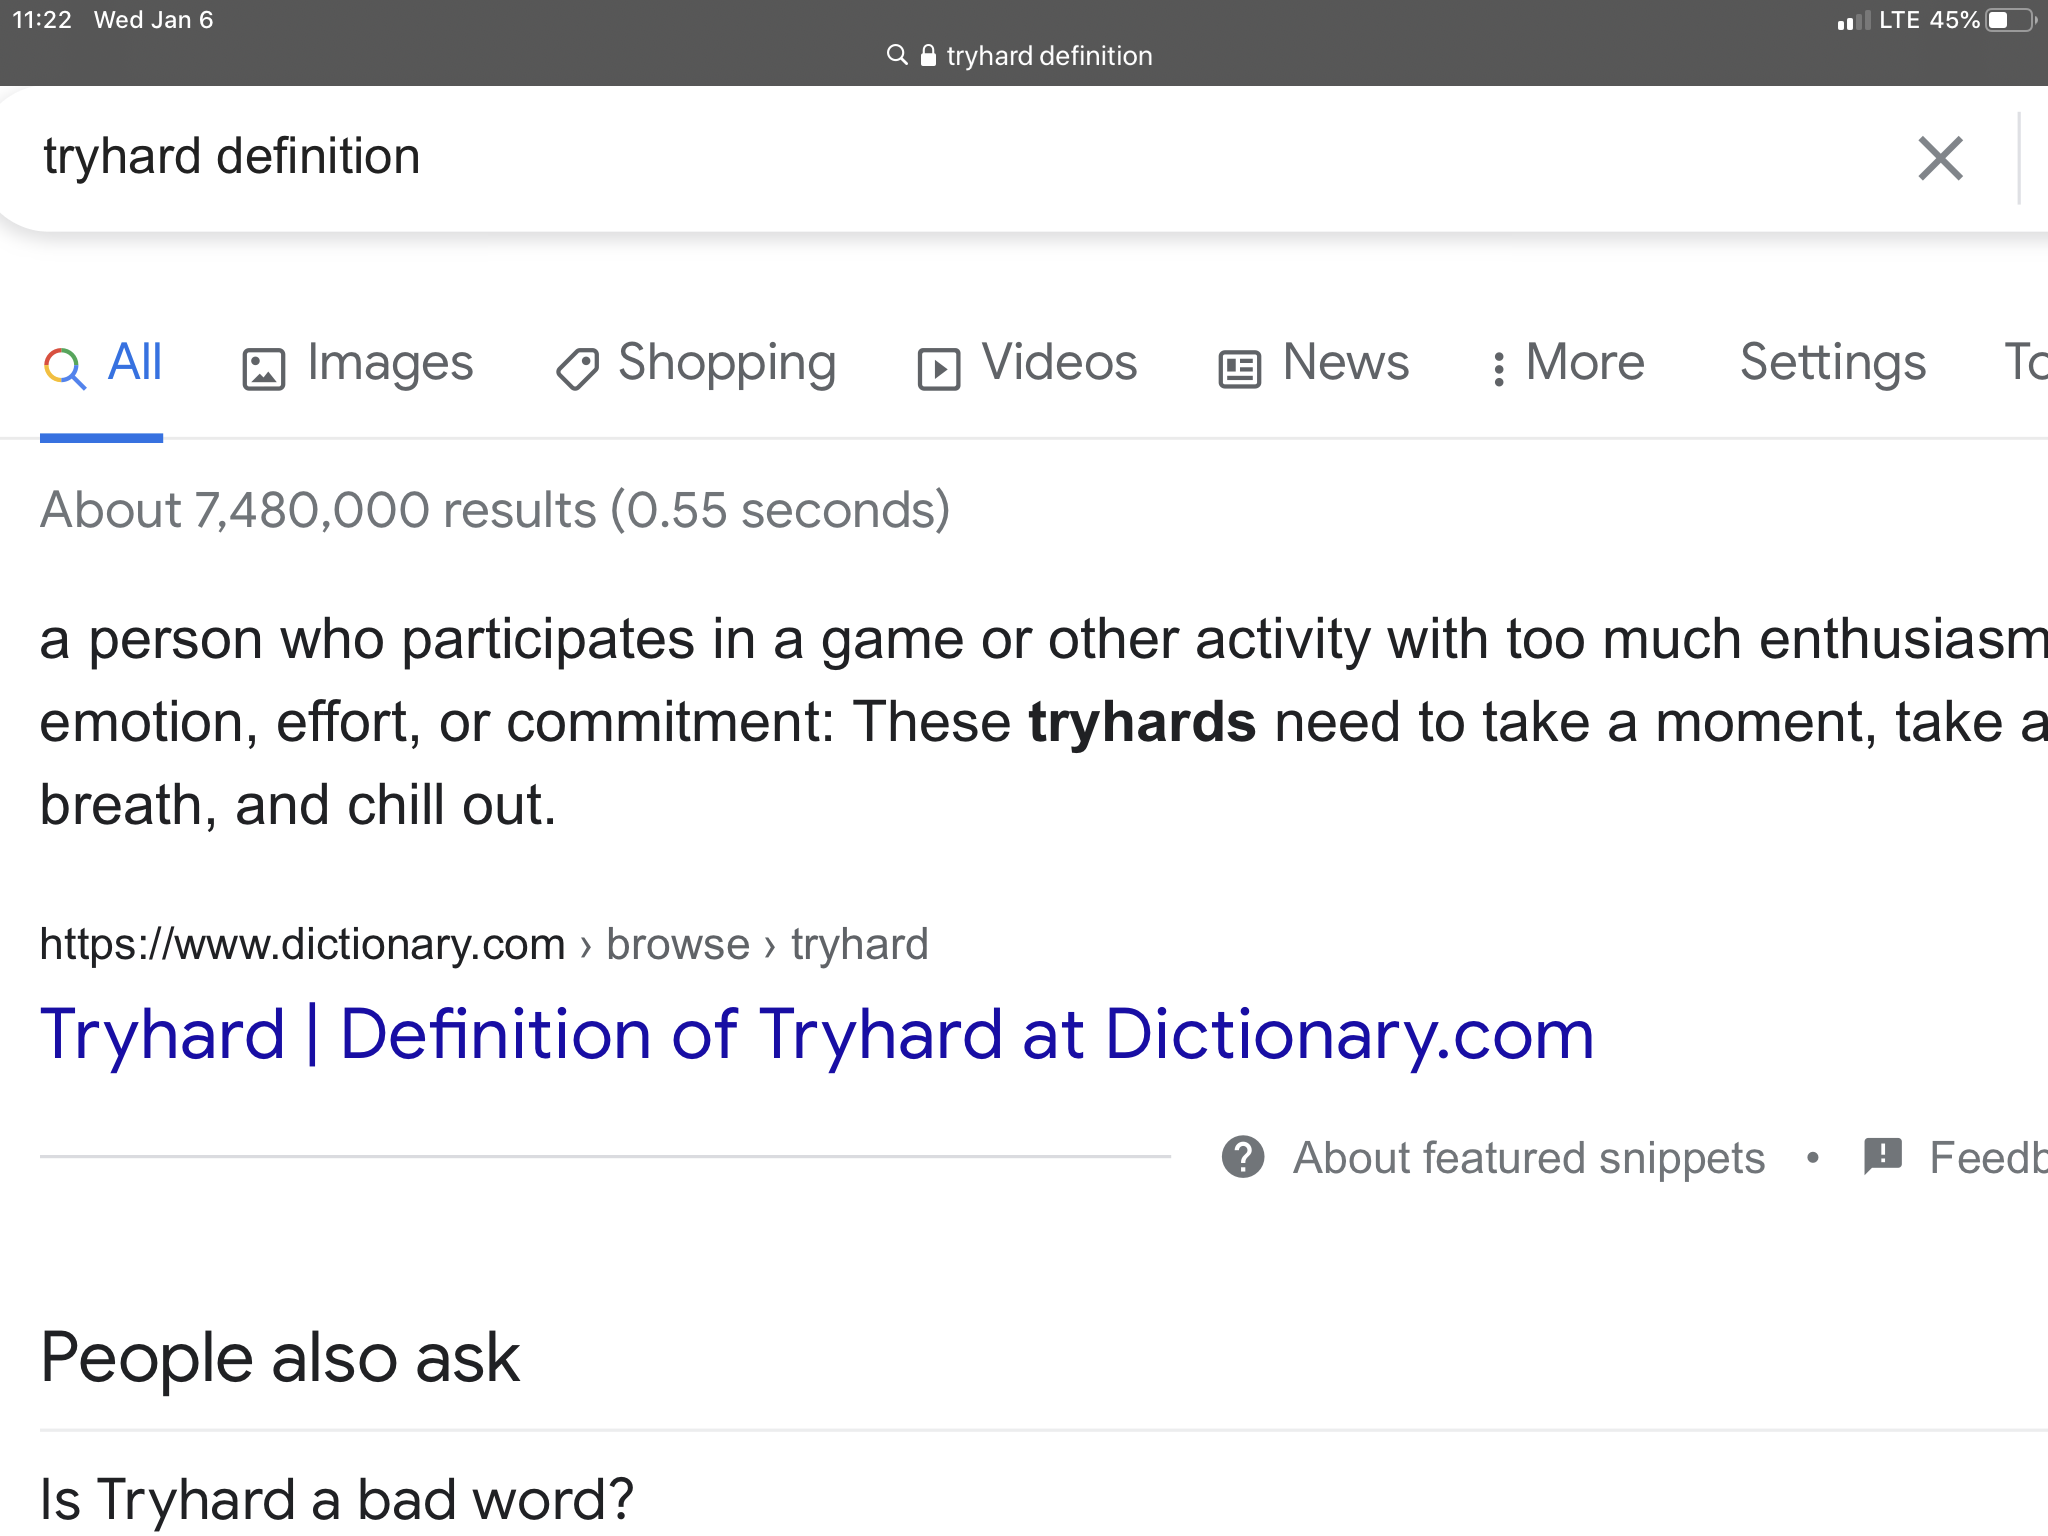Viewport: 2048px width, 1536px height.
Task: Tap the battery indicator in status bar
Action: coord(2010,20)
